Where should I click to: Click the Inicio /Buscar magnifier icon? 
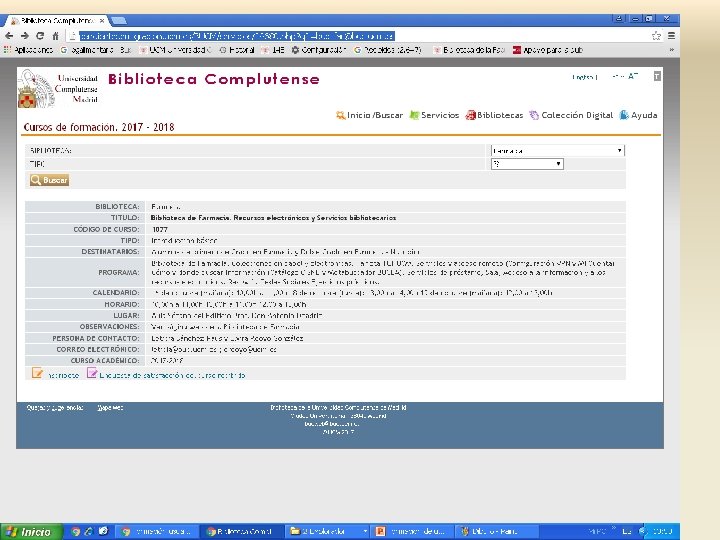[x=340, y=115]
